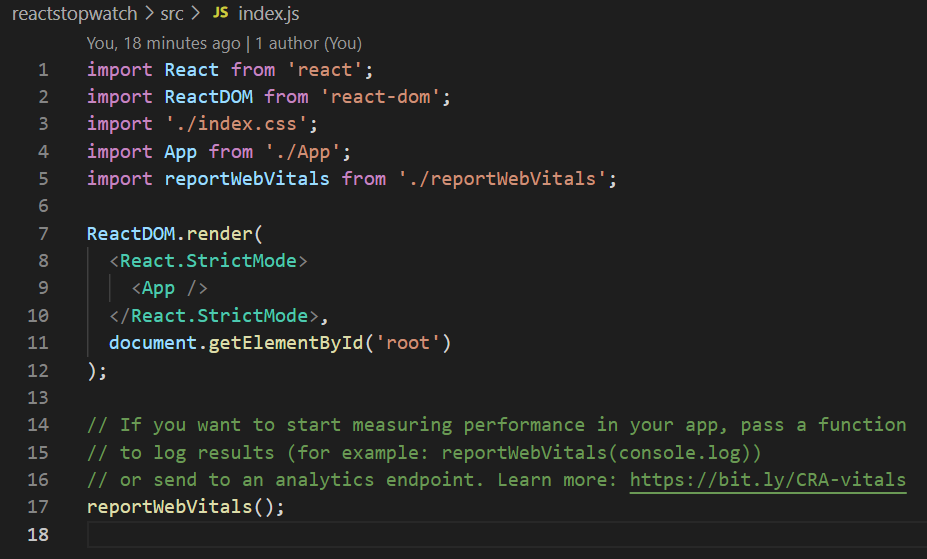The height and width of the screenshot is (559, 927).
Task: Expand the chevron after src breadcrumb
Action: (196, 14)
